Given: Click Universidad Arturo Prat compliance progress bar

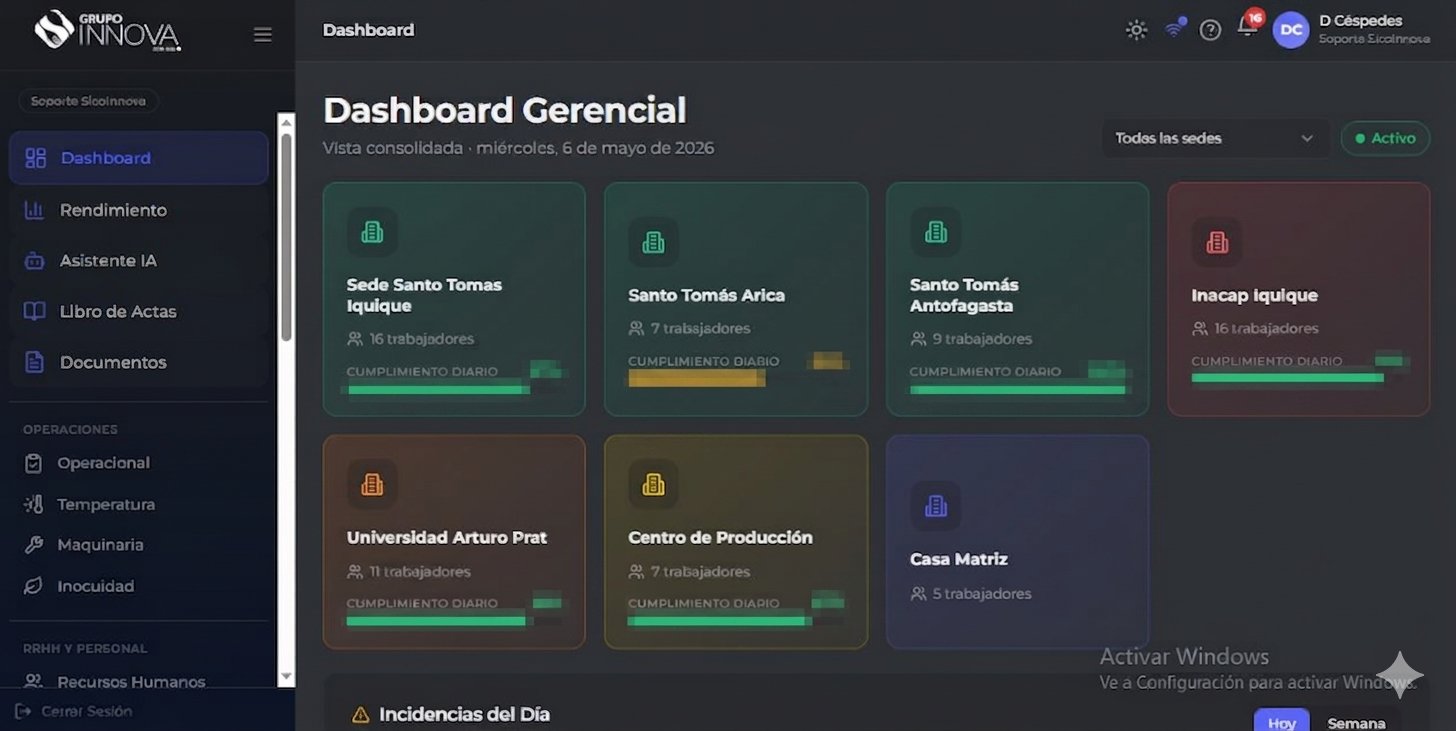Looking at the screenshot, I should 436,621.
